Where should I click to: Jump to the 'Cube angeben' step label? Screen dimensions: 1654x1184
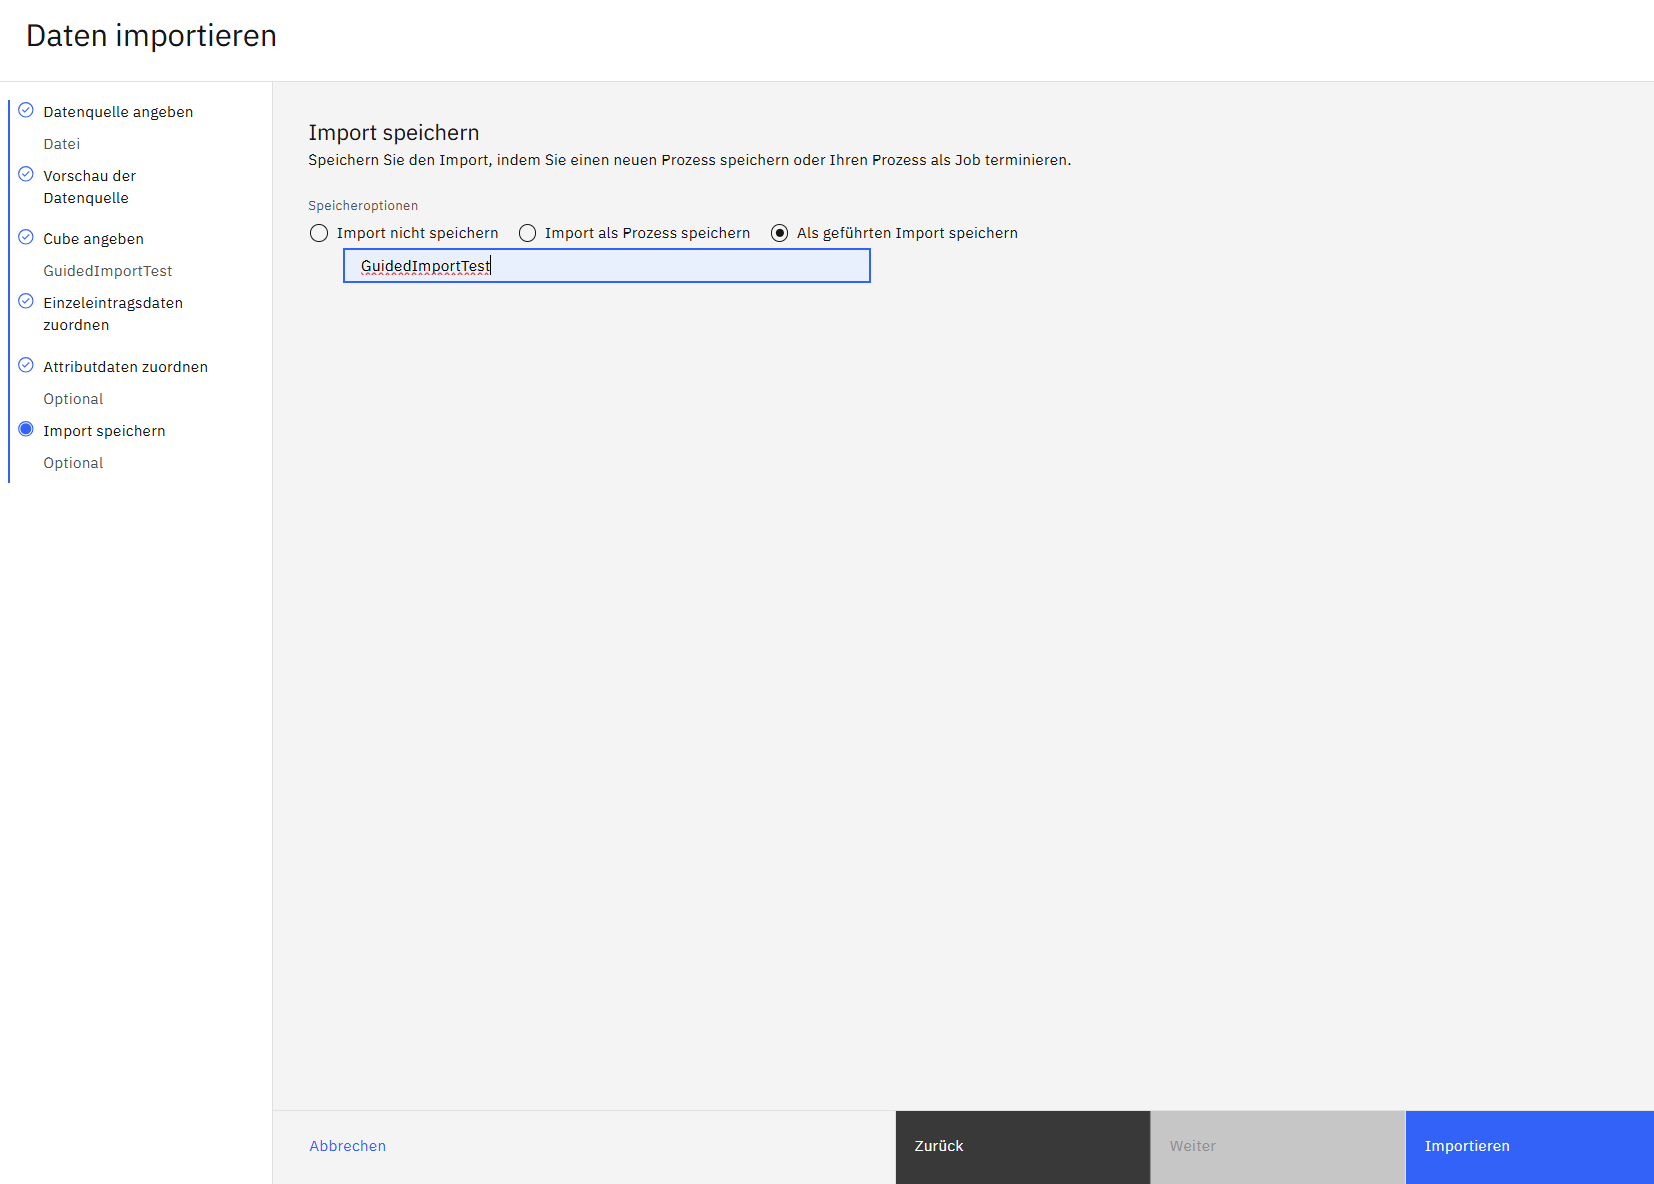93,239
